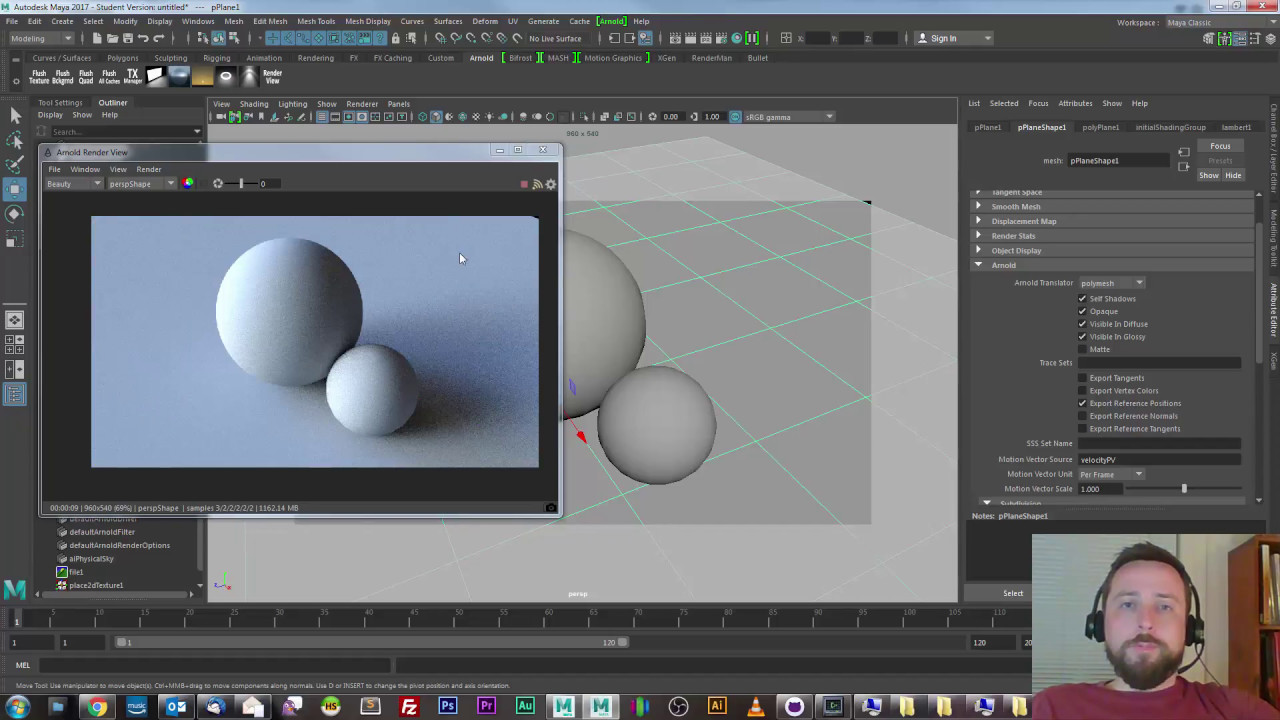Image resolution: width=1280 pixels, height=720 pixels.
Task: Click the Open Scene folder icon
Action: tap(112, 38)
